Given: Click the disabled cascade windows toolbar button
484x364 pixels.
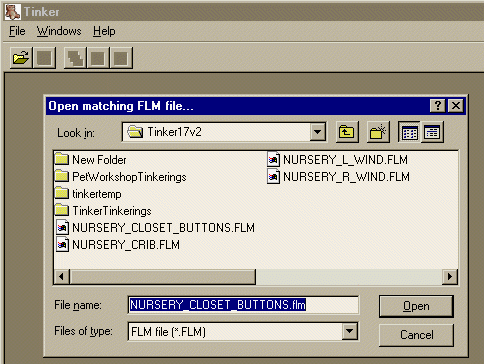Looking at the screenshot, I should (75, 58).
